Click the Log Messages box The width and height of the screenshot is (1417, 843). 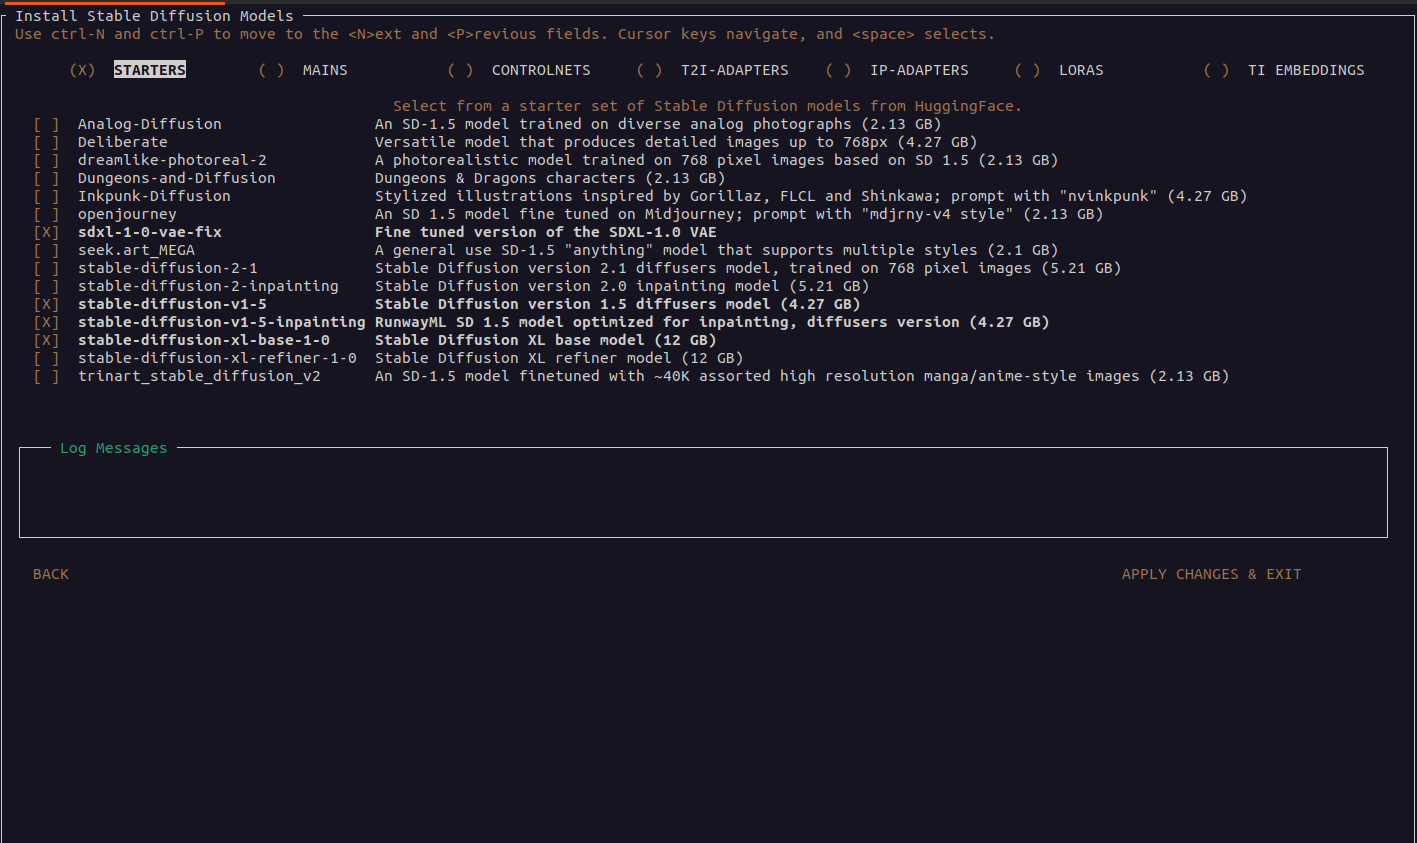[x=703, y=492]
